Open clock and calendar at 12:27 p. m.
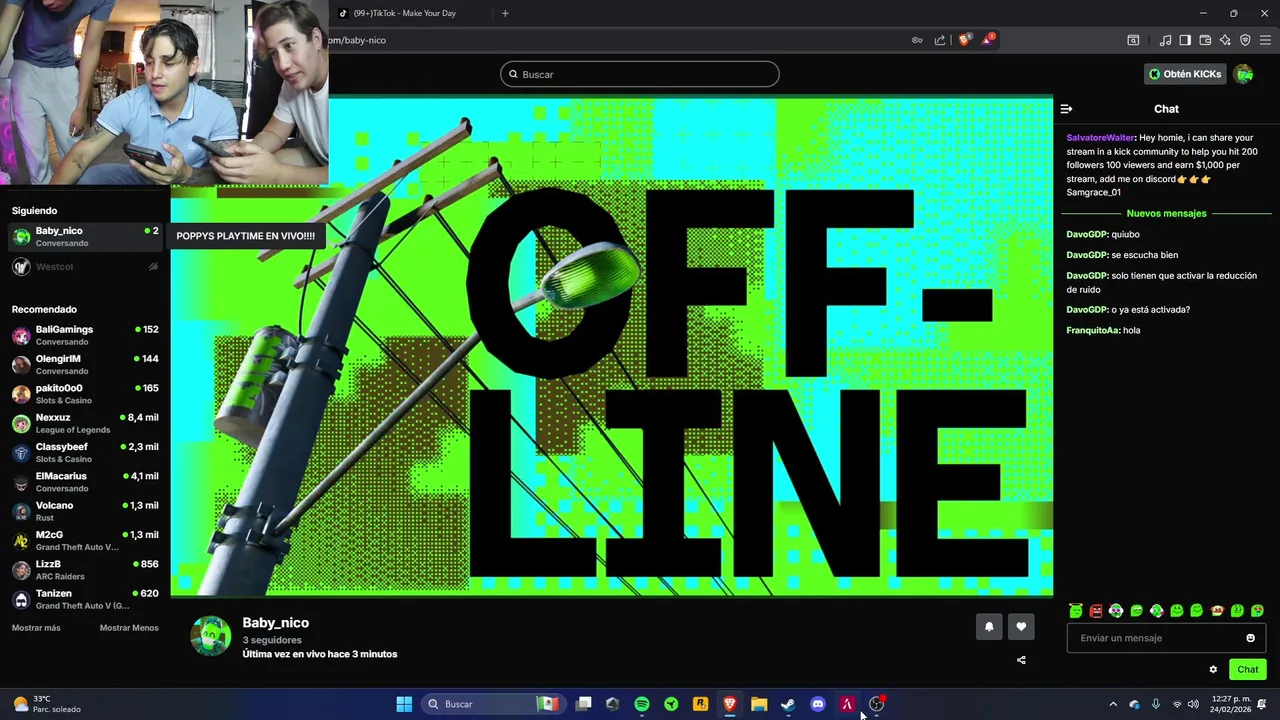The height and width of the screenshot is (720, 1280). click(x=1231, y=704)
